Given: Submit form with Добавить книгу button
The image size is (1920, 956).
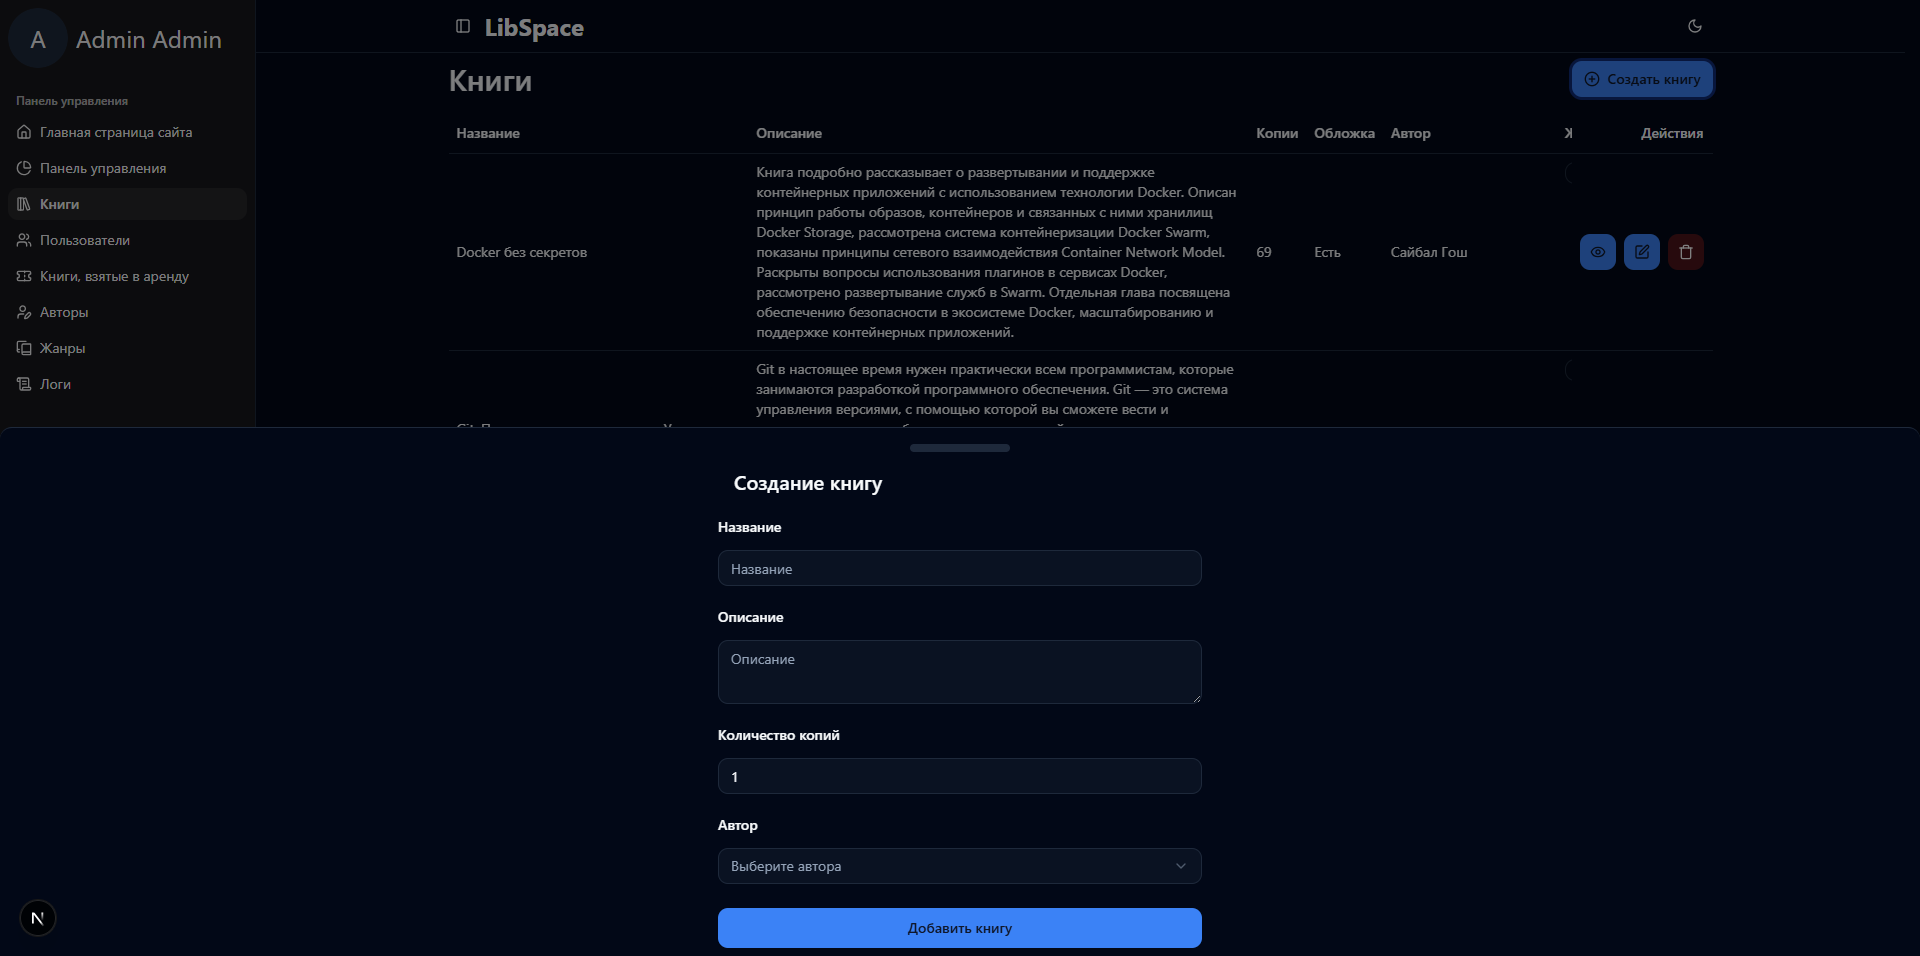Looking at the screenshot, I should pyautogui.click(x=959, y=928).
